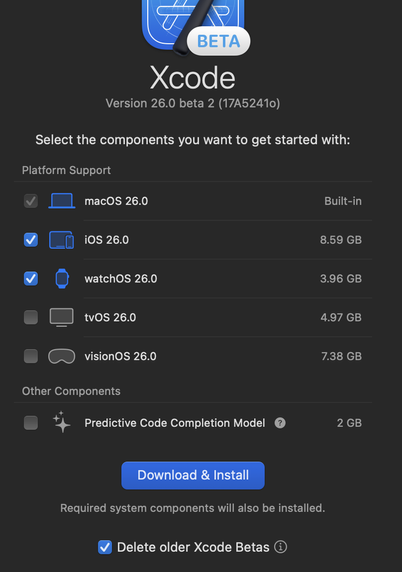
Task: Click the macOS laptop platform icon
Action: 62,201
